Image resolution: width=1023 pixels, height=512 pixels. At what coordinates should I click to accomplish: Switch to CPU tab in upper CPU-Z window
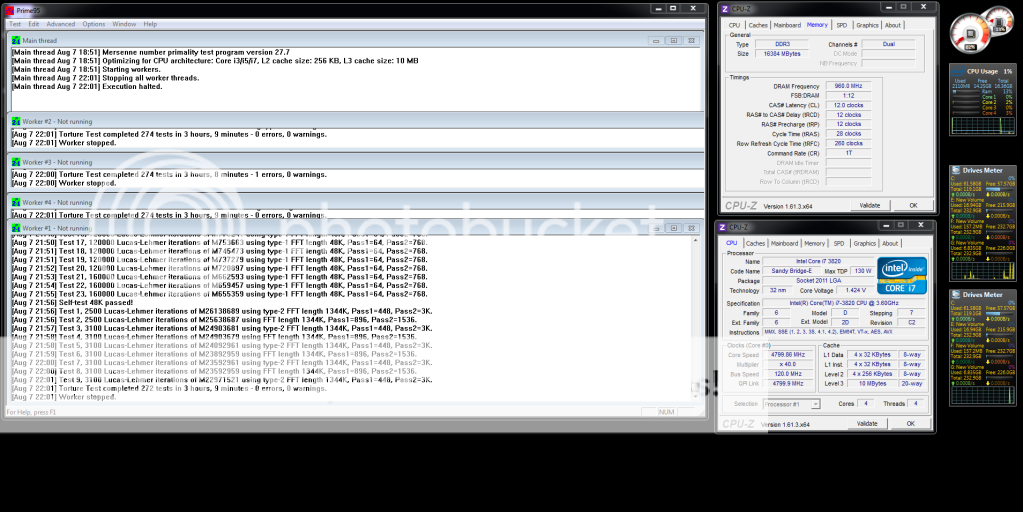[735, 25]
